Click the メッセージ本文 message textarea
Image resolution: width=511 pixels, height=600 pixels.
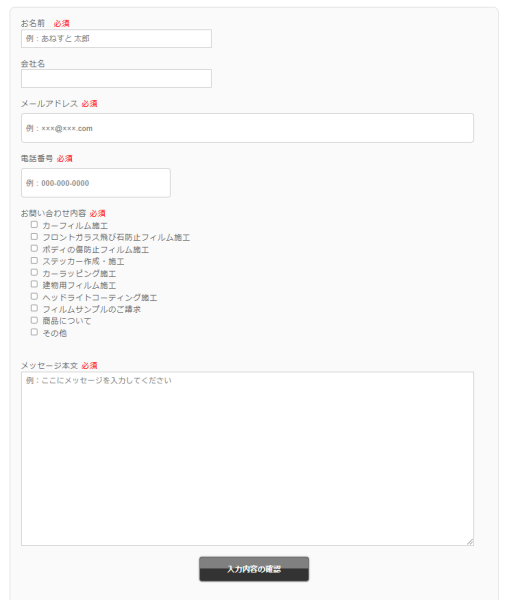(247, 458)
